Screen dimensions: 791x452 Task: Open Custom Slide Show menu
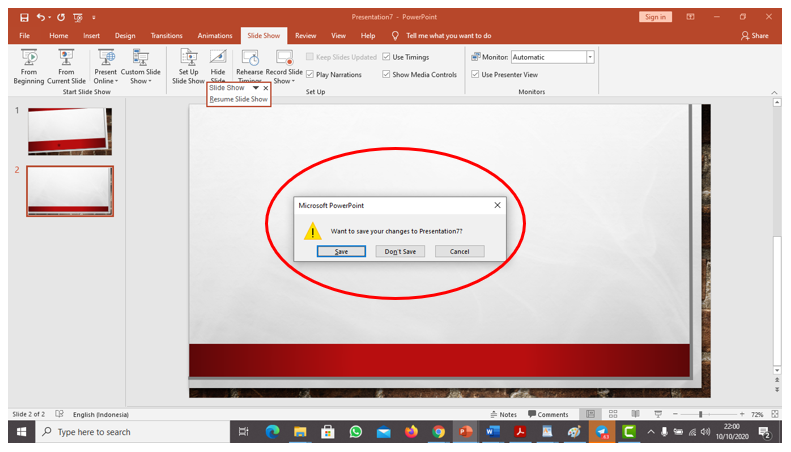140,67
